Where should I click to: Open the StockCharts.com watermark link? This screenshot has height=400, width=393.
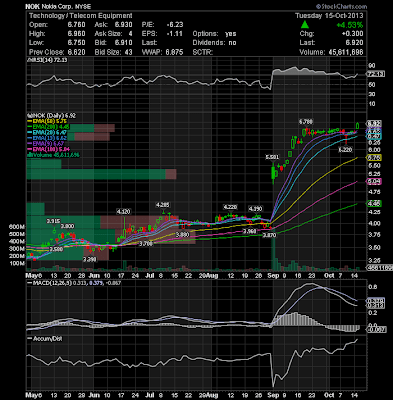click(x=341, y=6)
